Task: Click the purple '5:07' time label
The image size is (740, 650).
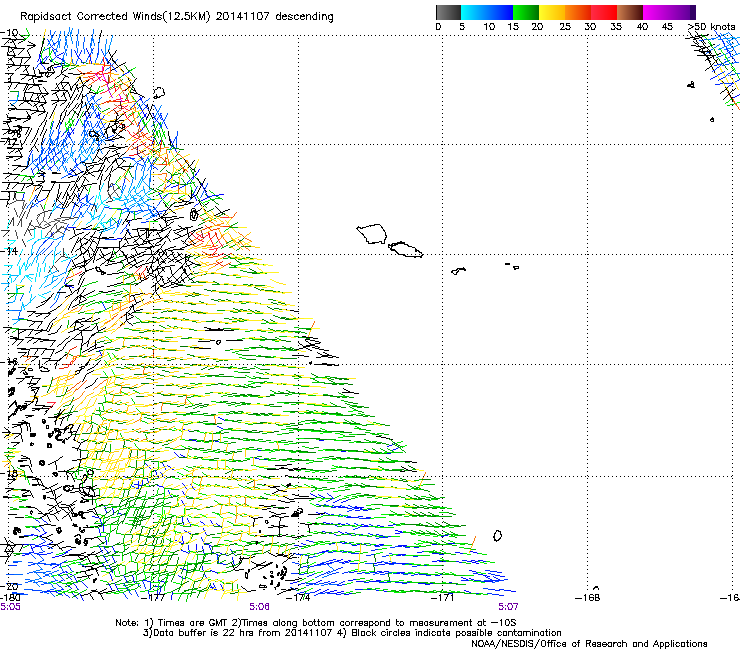Action: [508, 607]
